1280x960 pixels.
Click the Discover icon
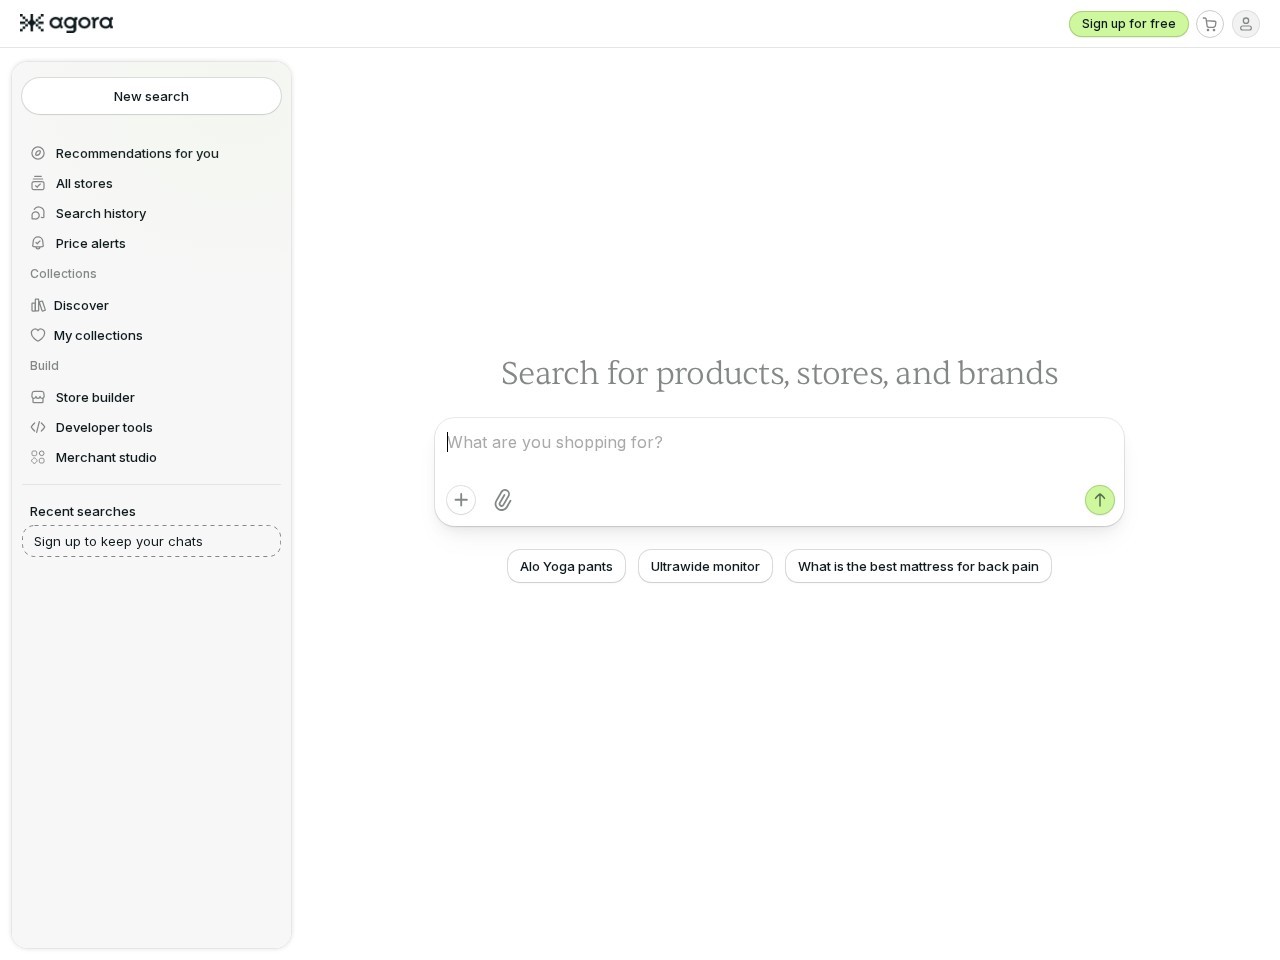[x=38, y=305]
